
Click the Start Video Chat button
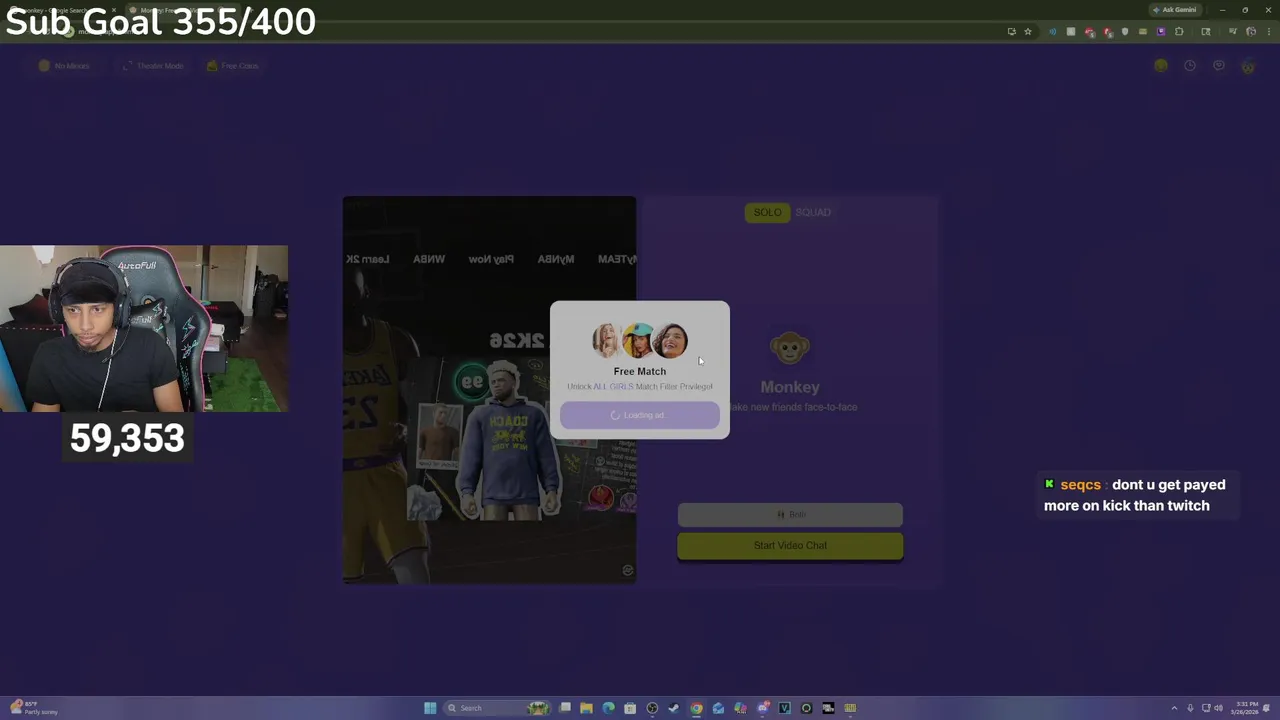pos(790,545)
